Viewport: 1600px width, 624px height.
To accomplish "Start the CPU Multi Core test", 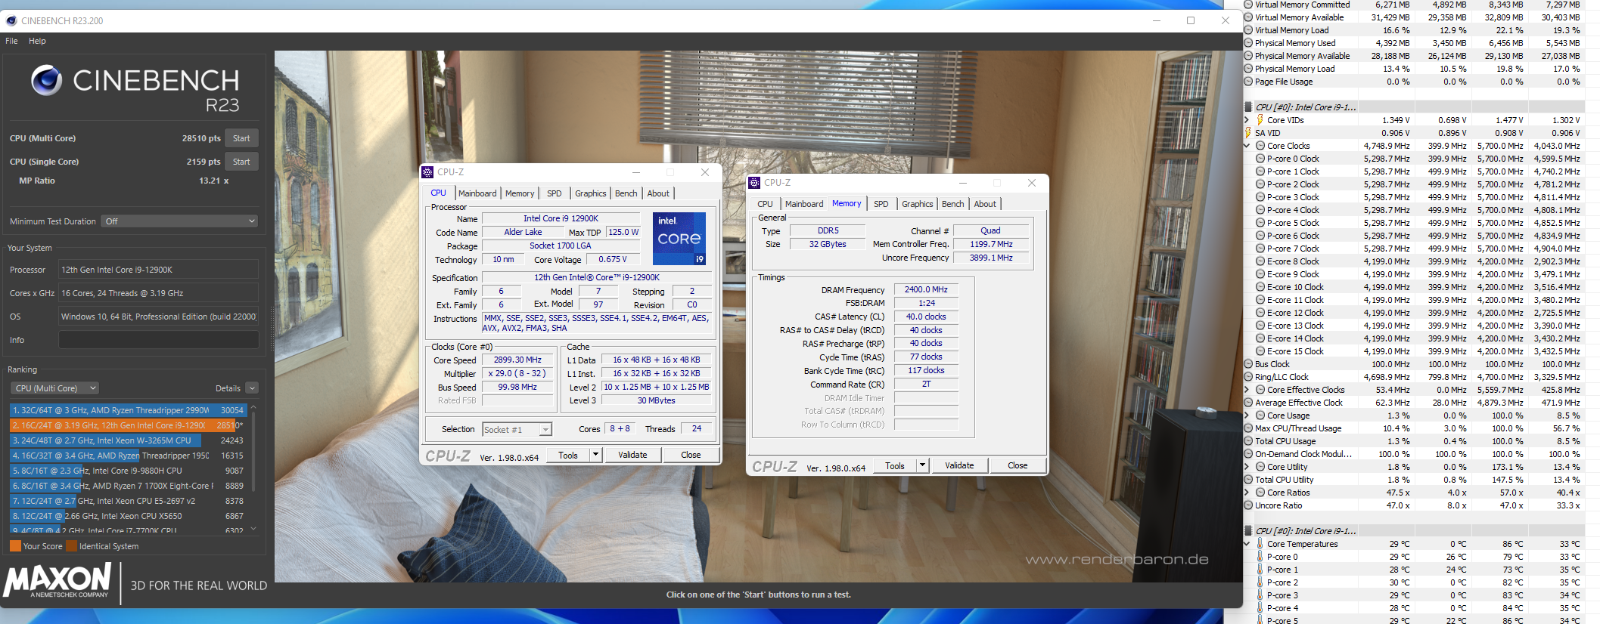I will pyautogui.click(x=241, y=138).
